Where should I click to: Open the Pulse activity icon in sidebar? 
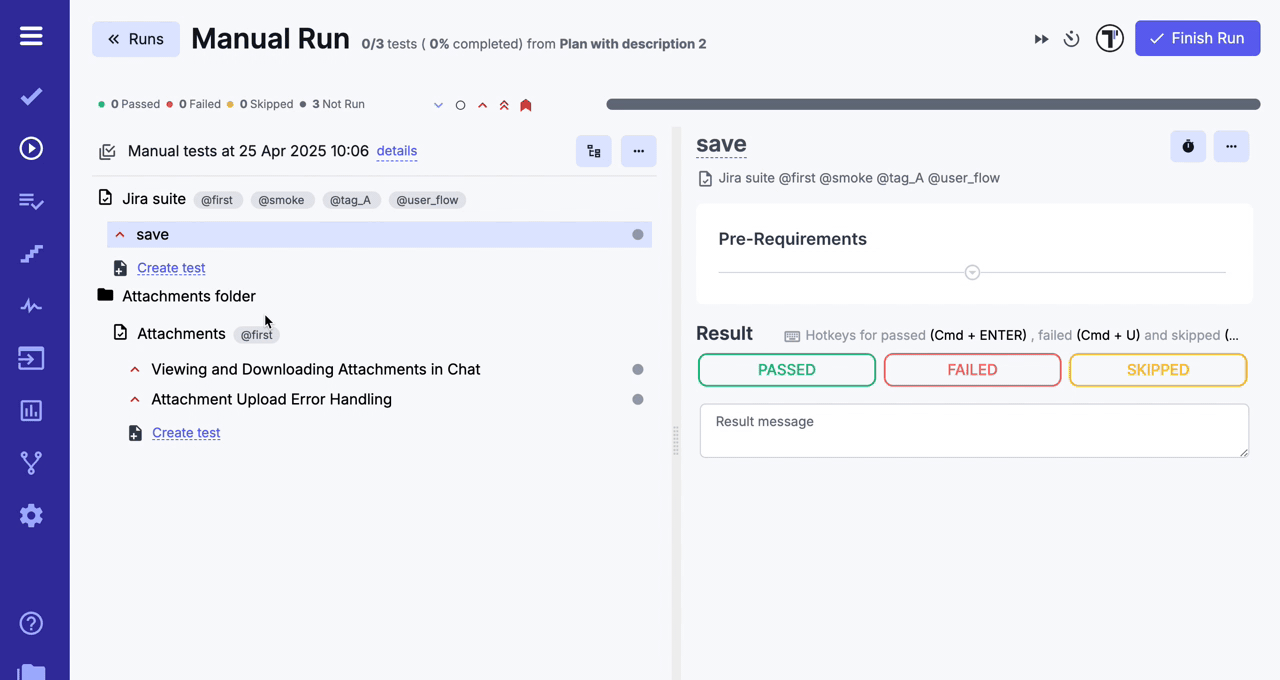point(31,306)
